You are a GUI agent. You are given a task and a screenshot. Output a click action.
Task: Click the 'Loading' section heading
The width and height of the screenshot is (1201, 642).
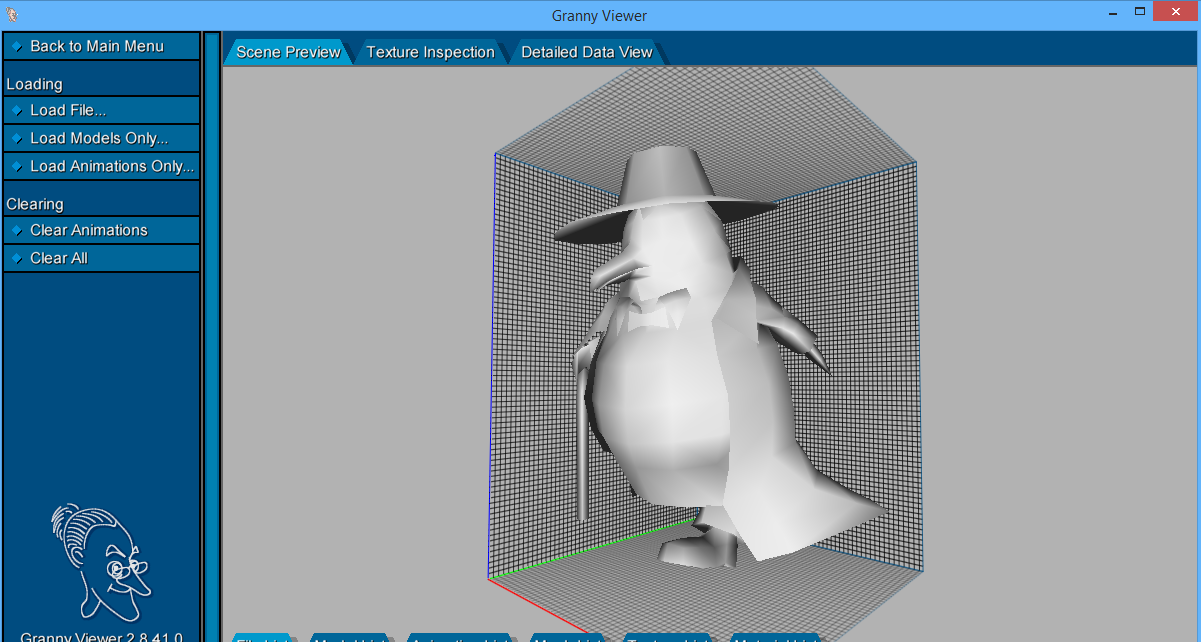[x=34, y=84]
